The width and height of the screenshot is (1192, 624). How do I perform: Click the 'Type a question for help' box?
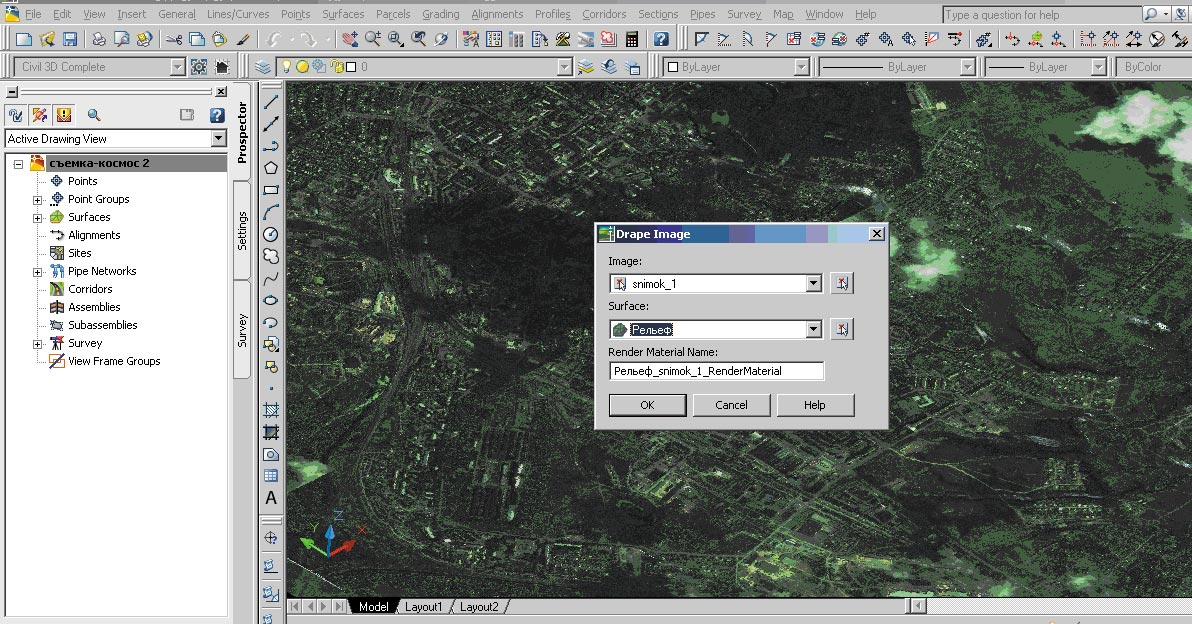pyautogui.click(x=1041, y=14)
